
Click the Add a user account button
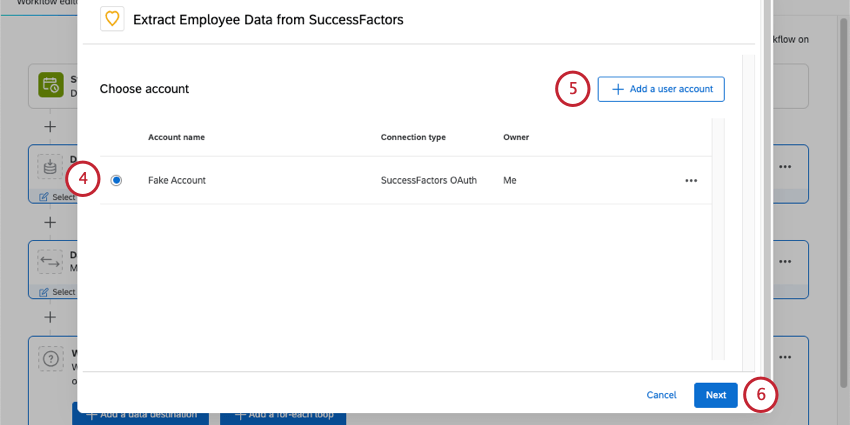pos(661,89)
